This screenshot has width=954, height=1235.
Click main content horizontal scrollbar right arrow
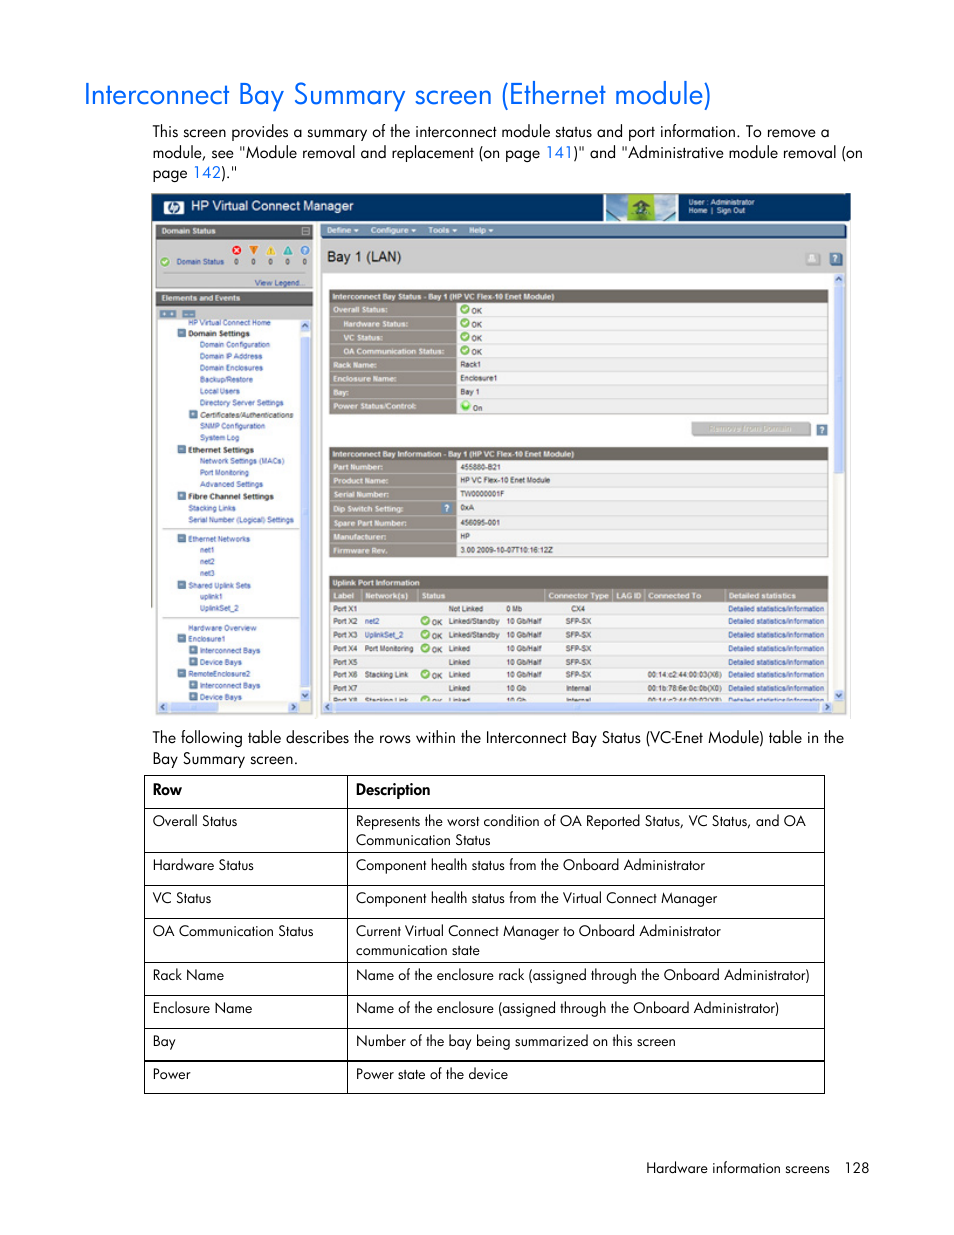click(x=827, y=707)
